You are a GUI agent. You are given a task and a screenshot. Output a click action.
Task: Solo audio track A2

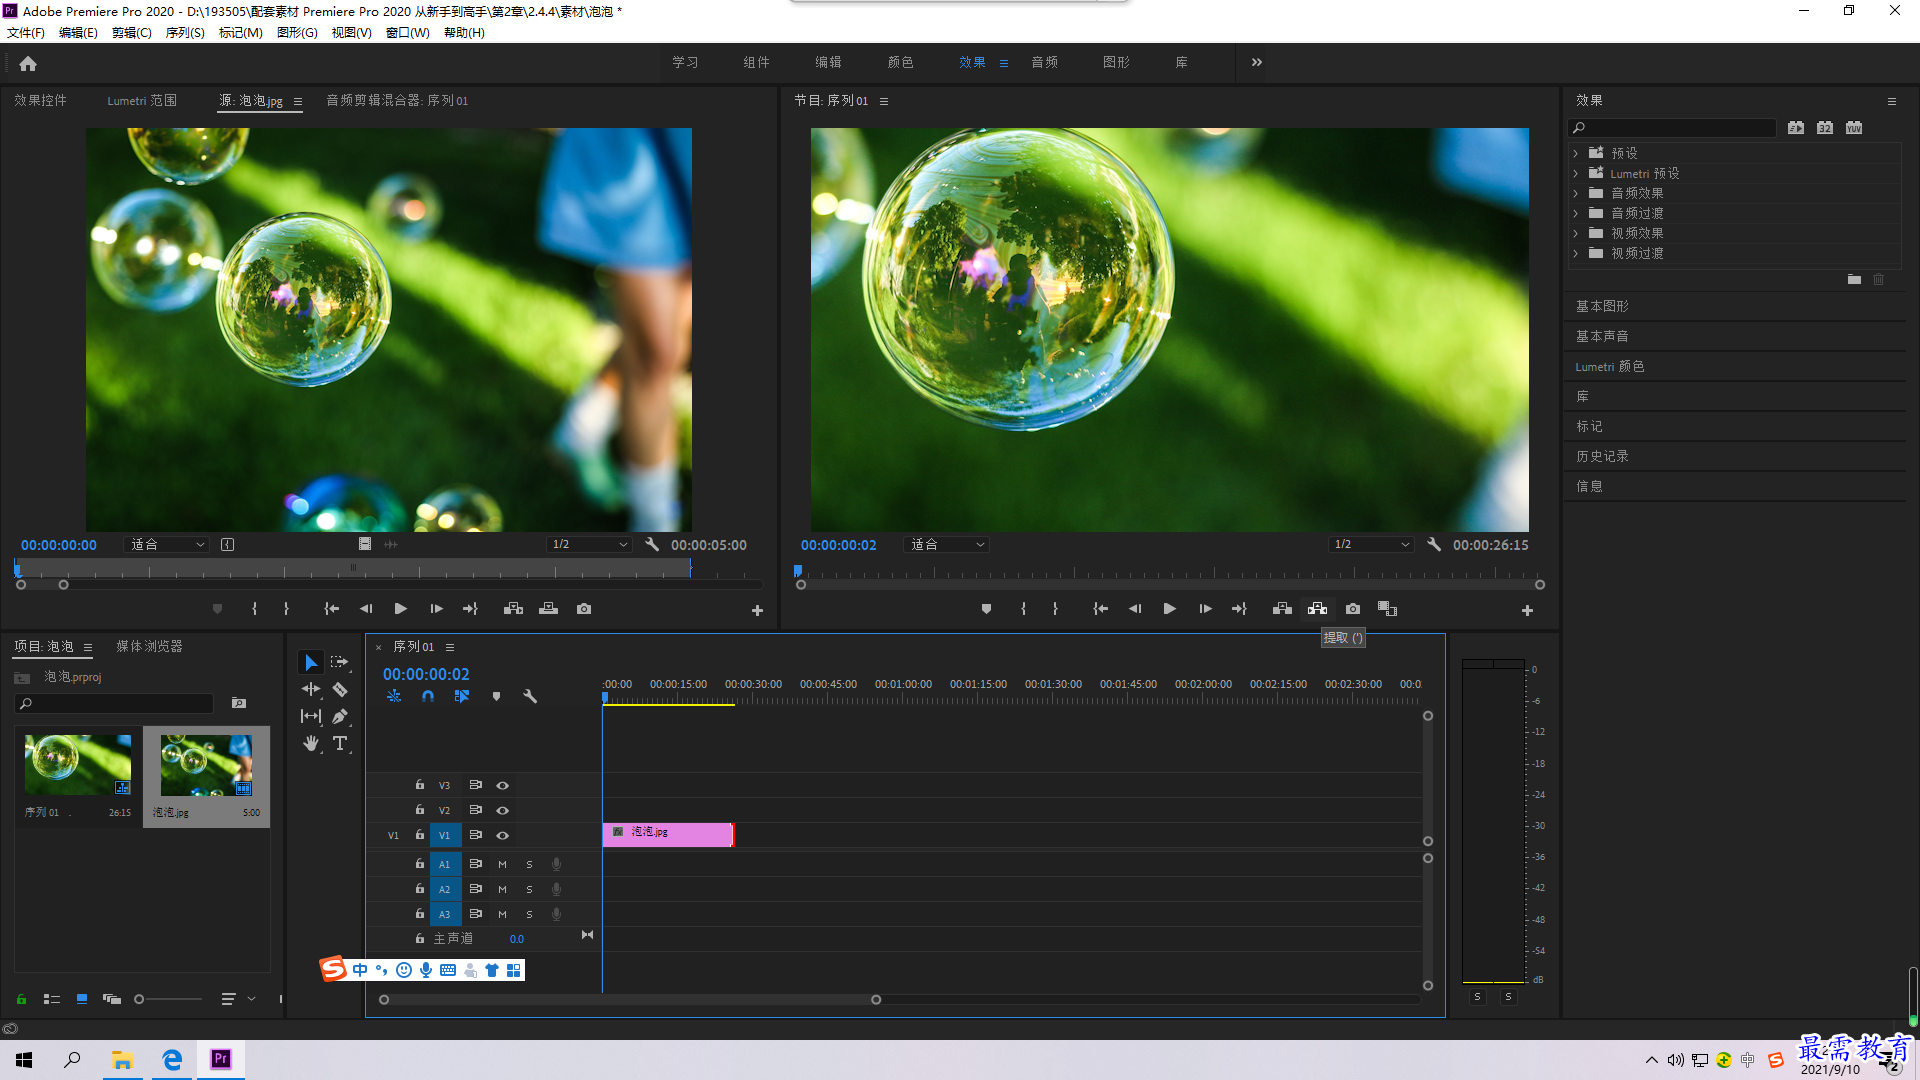pyautogui.click(x=529, y=890)
